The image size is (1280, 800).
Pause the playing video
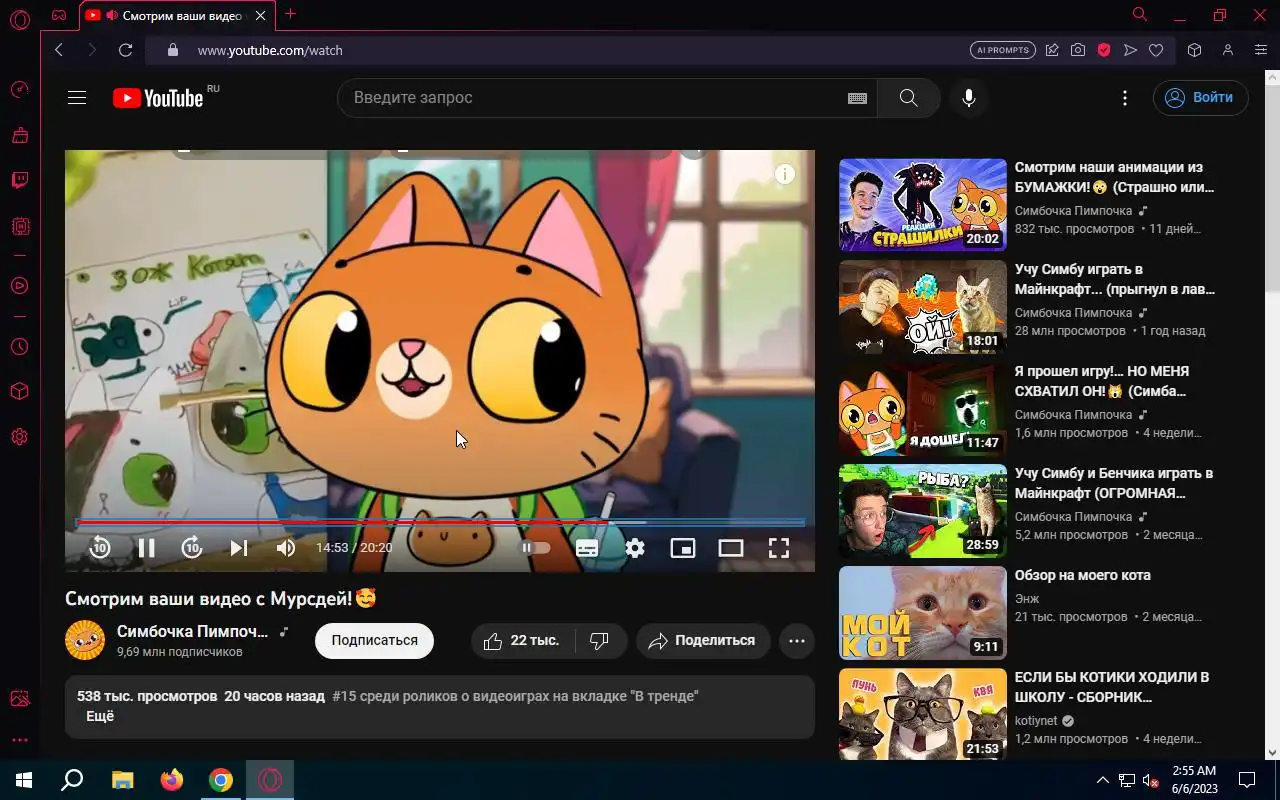coord(146,547)
